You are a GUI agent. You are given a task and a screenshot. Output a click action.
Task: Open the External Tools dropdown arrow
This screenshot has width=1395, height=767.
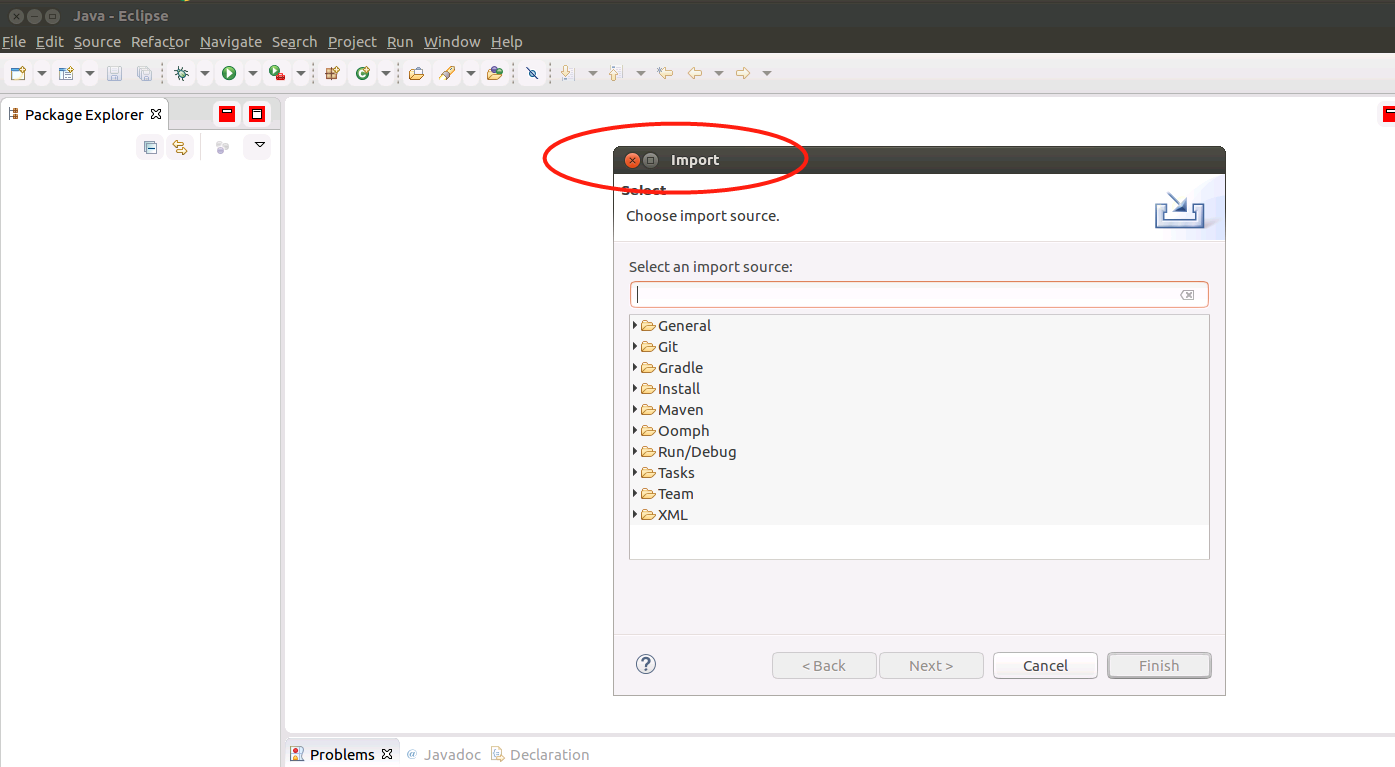point(301,73)
